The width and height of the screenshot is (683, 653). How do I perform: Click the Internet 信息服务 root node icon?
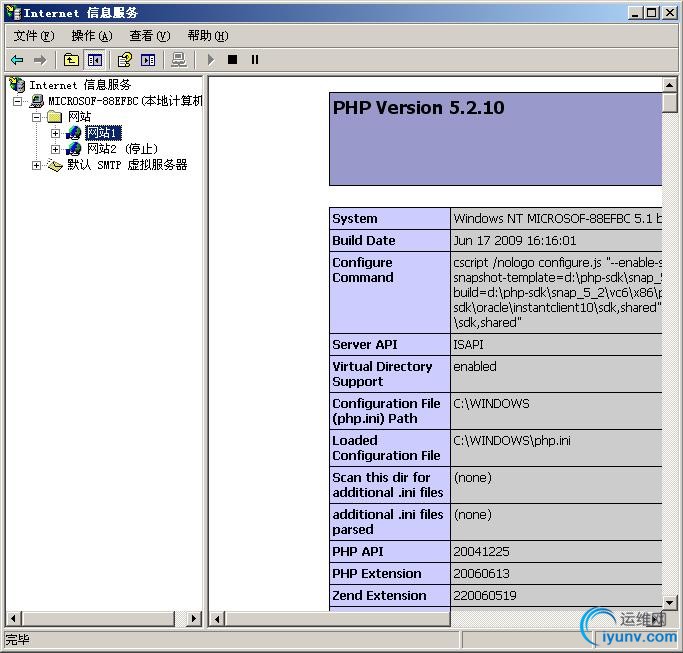pos(17,85)
